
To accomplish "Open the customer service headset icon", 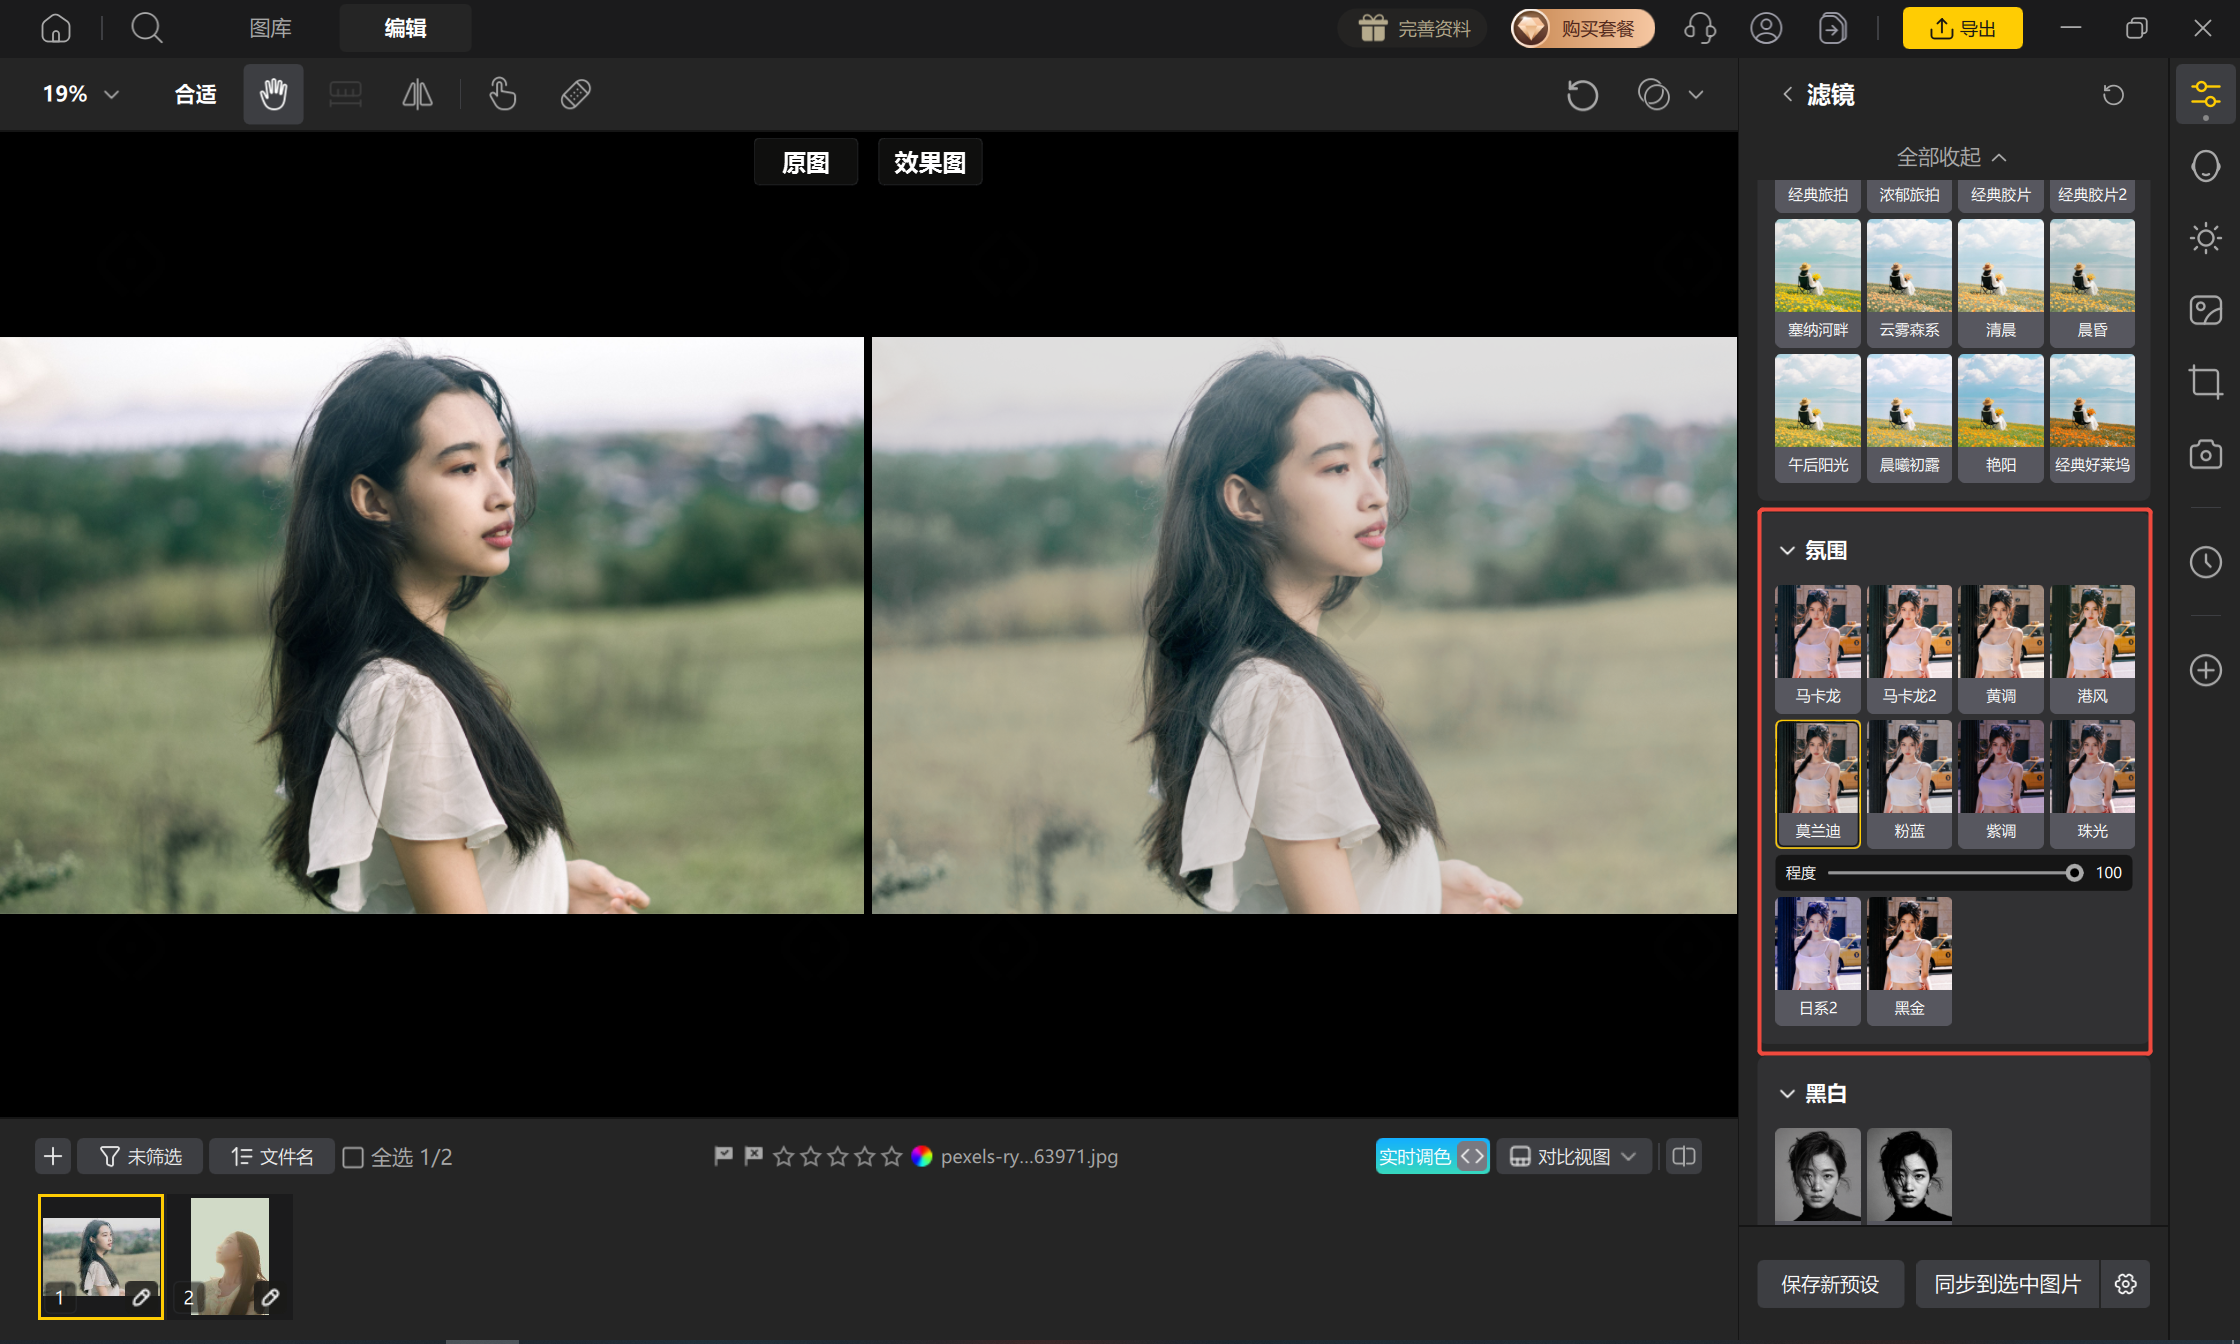I will tap(1700, 28).
